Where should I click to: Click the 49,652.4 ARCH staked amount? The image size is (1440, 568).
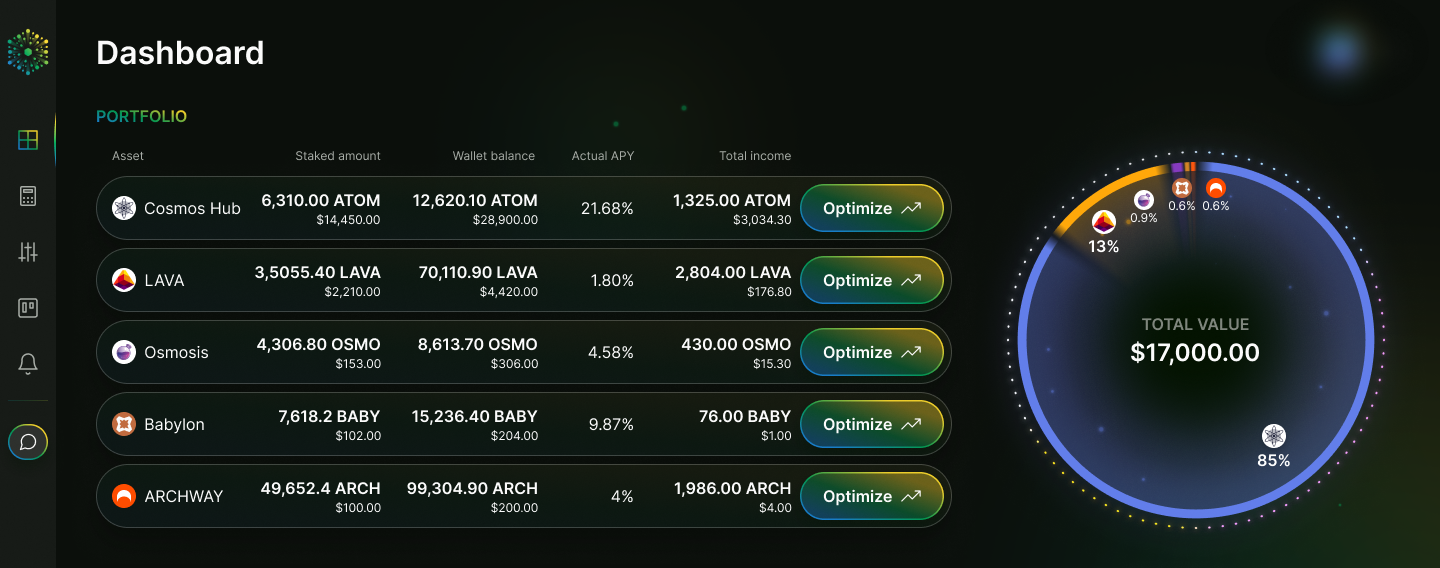click(x=320, y=489)
